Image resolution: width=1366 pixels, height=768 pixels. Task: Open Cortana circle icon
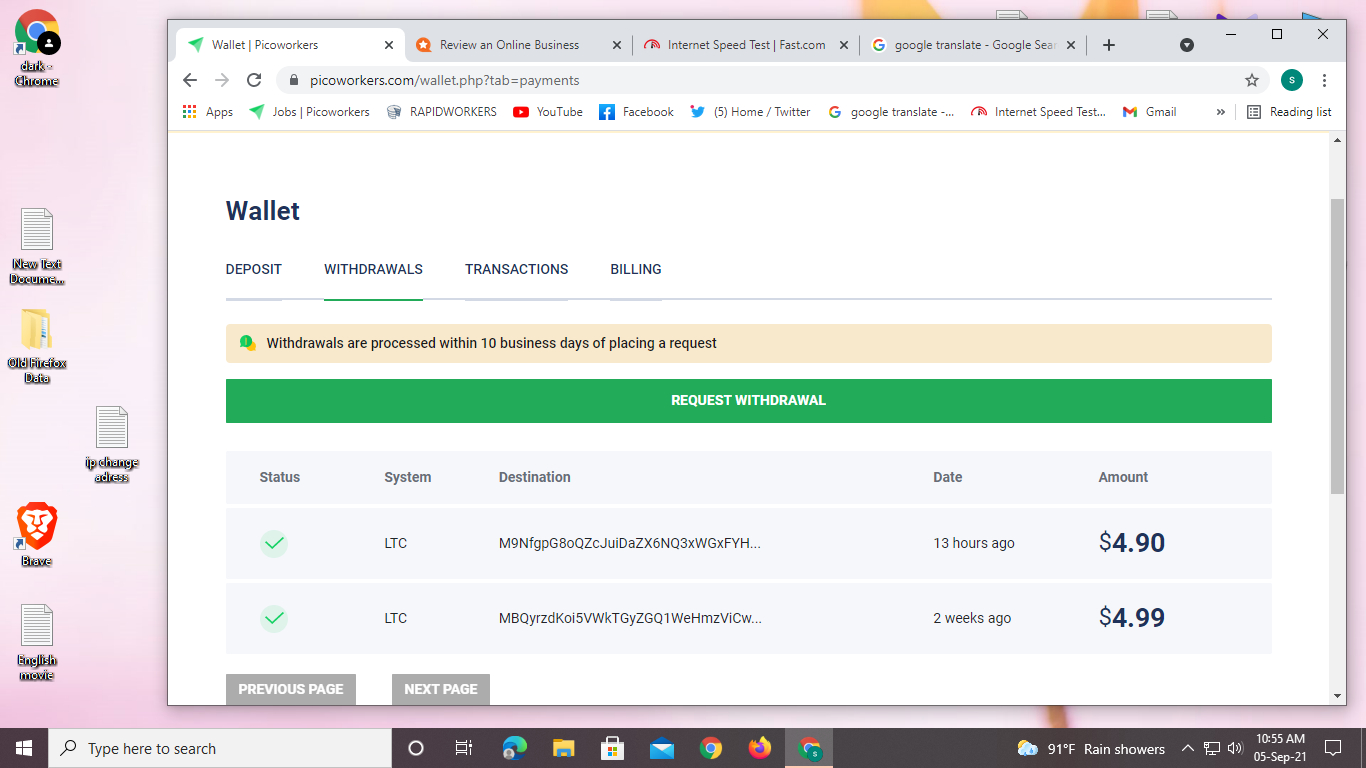pyautogui.click(x=416, y=748)
